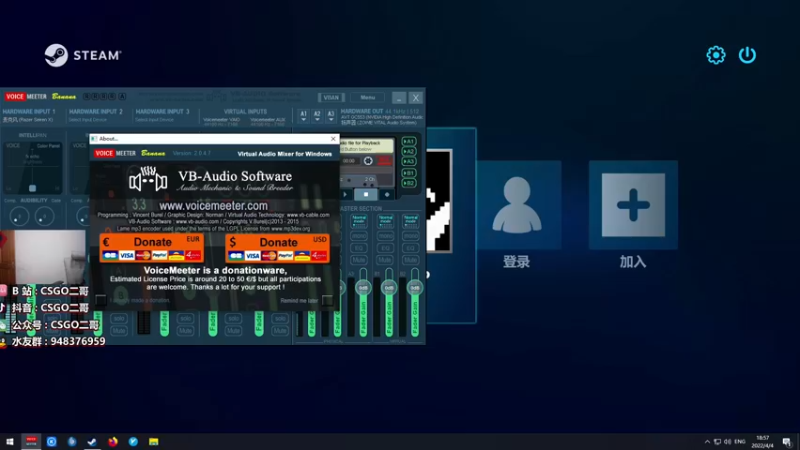Mute the A3 master bus
The height and width of the screenshot is (450, 800).
pos(359,260)
